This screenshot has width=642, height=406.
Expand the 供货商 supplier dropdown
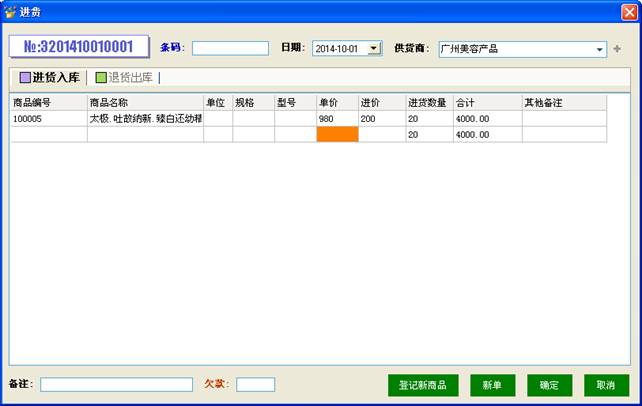tap(600, 49)
